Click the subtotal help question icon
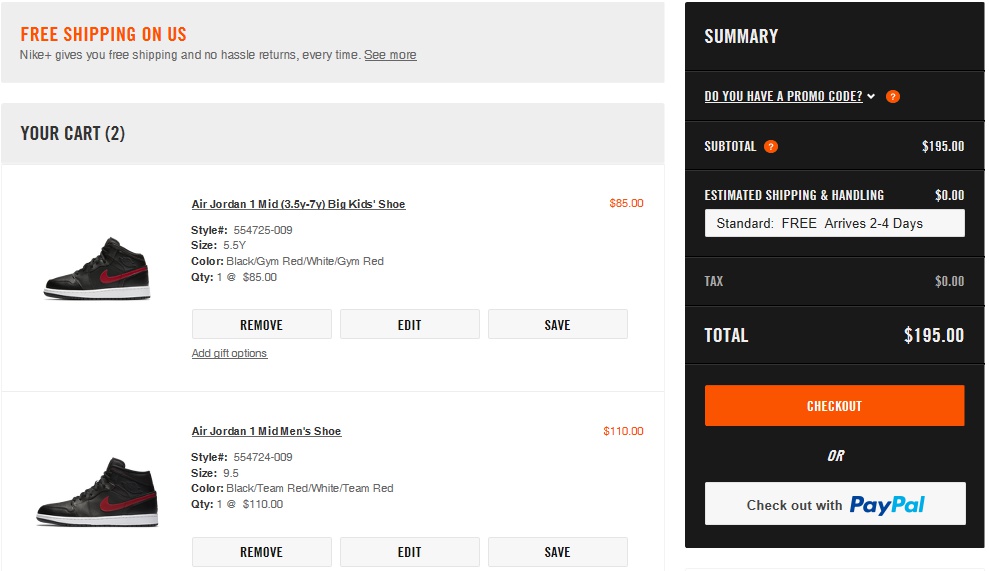 pyautogui.click(x=771, y=146)
